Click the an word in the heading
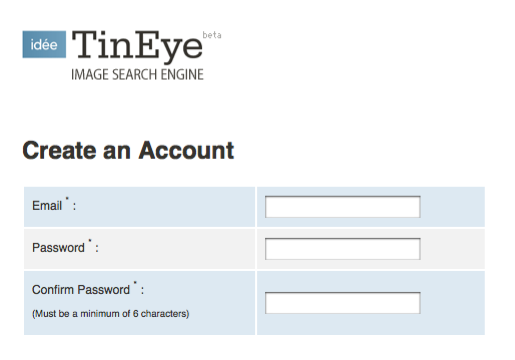515x360 pixels. click(117, 152)
